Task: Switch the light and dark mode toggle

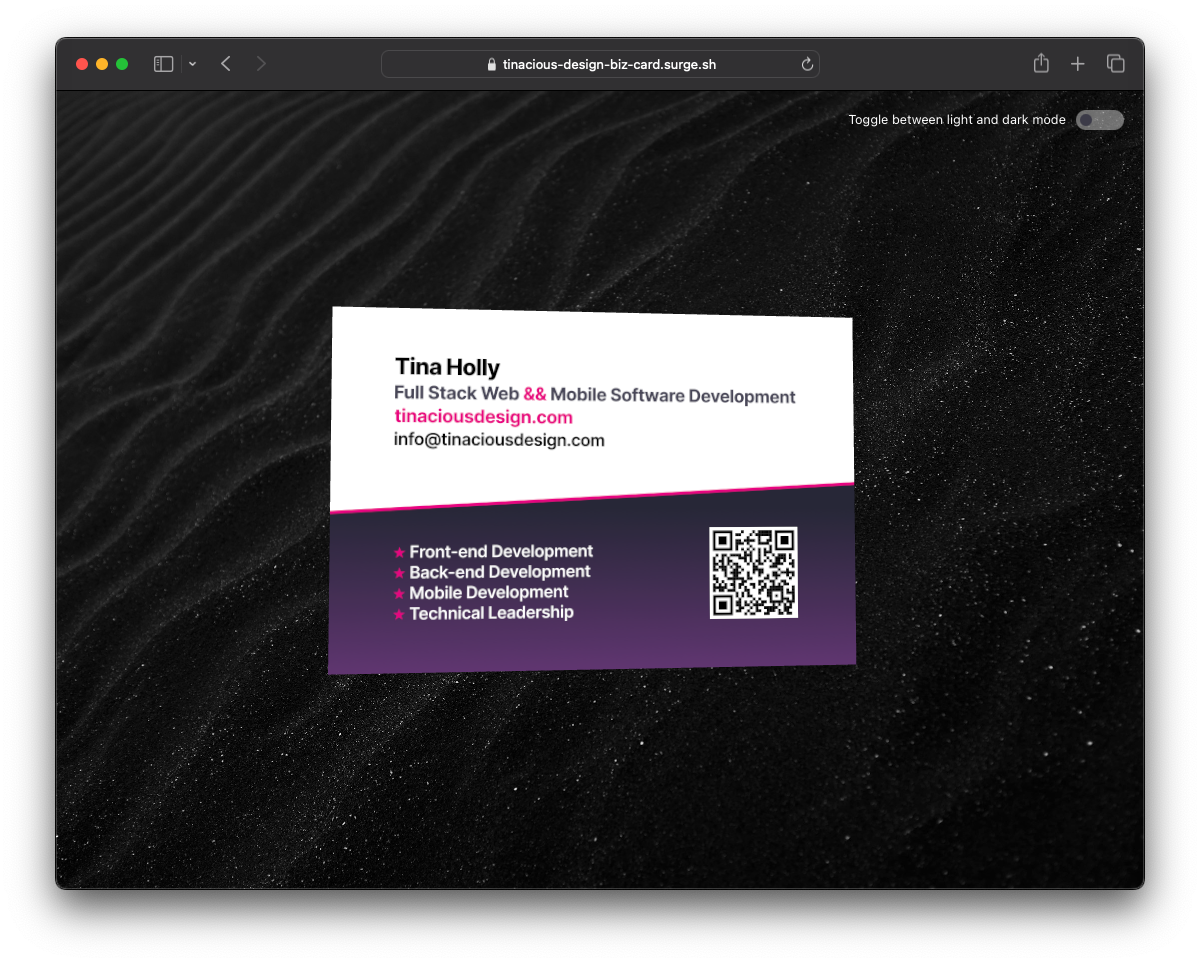Action: [x=1100, y=120]
